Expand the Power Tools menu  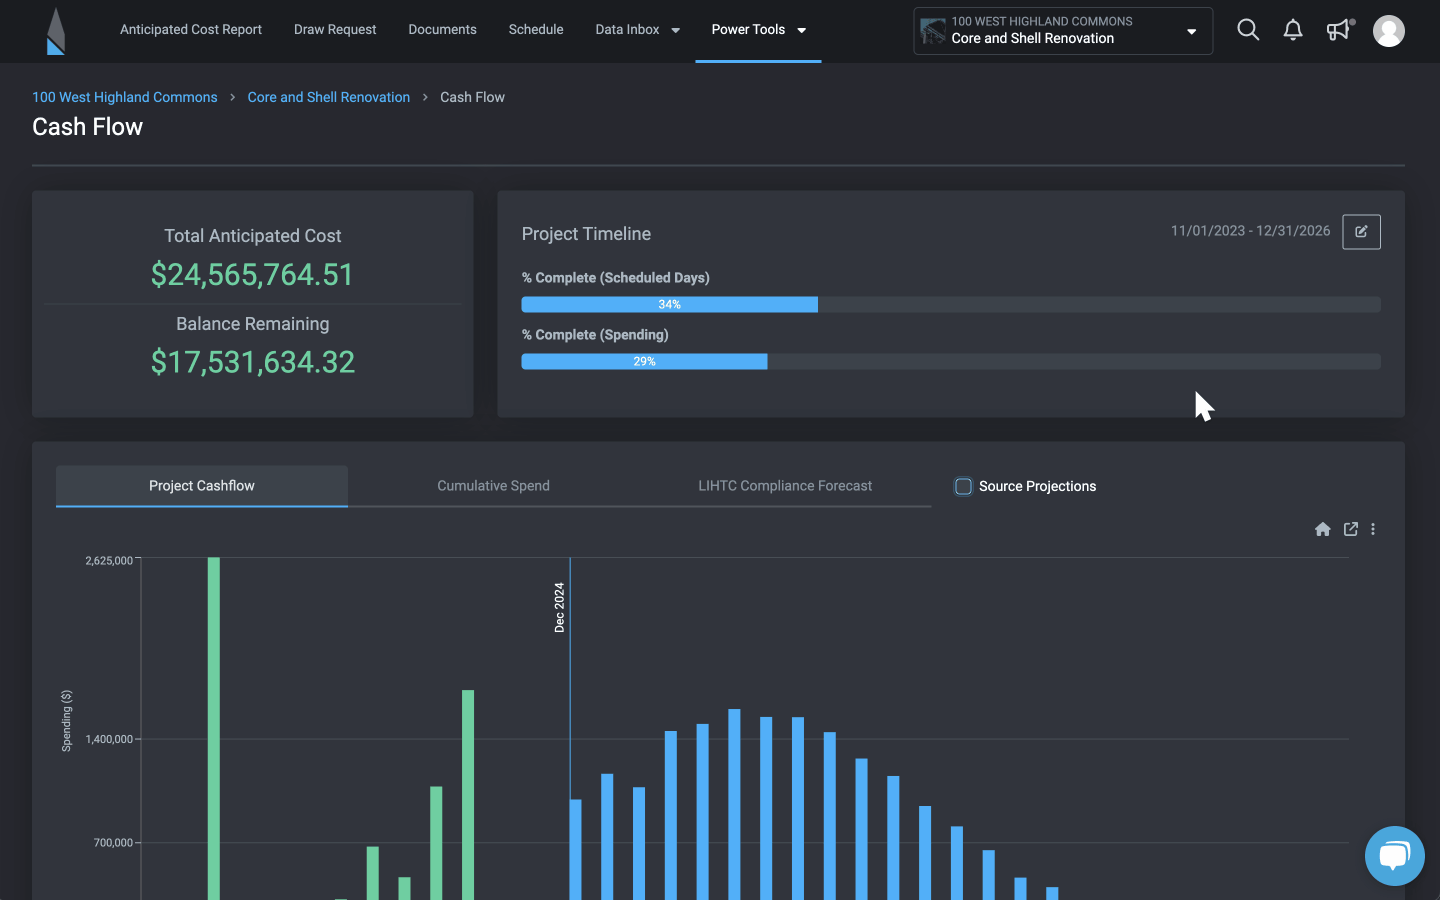click(x=758, y=30)
